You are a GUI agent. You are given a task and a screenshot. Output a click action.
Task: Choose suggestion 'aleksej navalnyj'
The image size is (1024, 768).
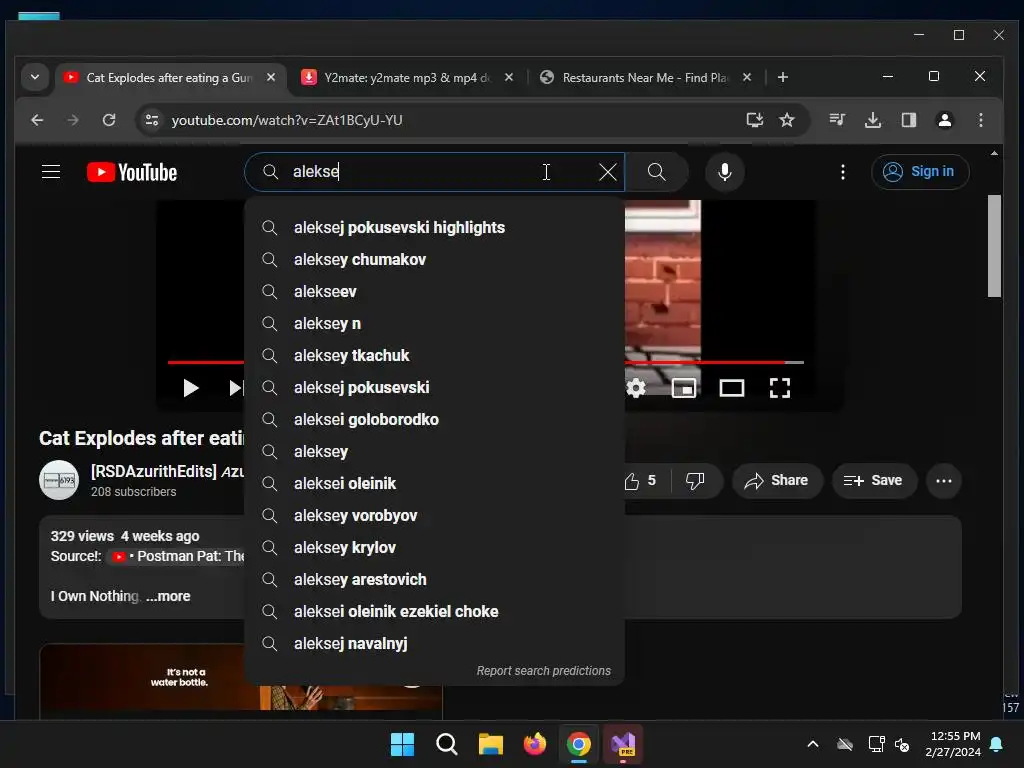[x=434, y=643]
